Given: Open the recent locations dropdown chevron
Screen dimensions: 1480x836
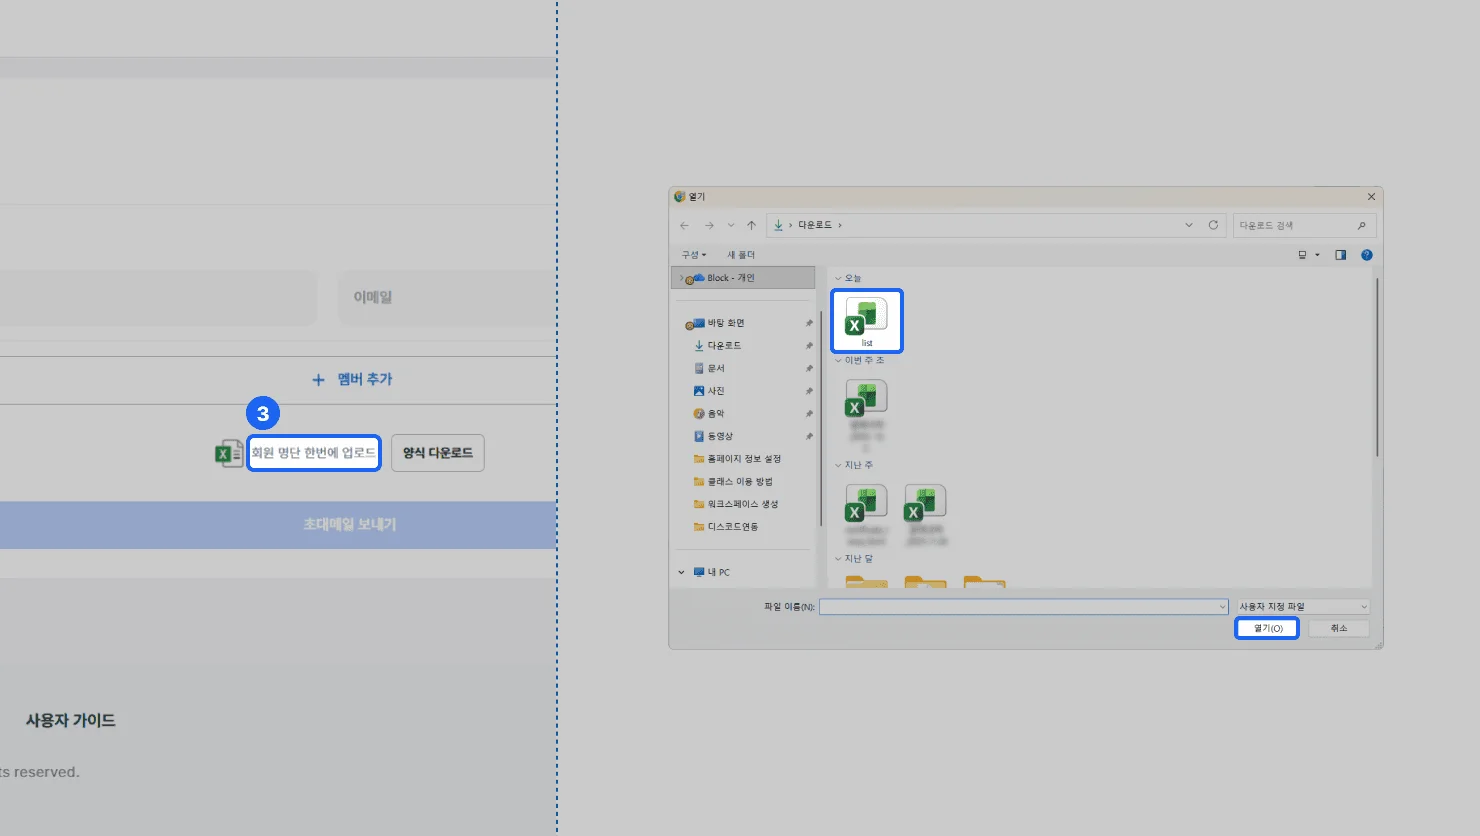Looking at the screenshot, I should click(731, 225).
